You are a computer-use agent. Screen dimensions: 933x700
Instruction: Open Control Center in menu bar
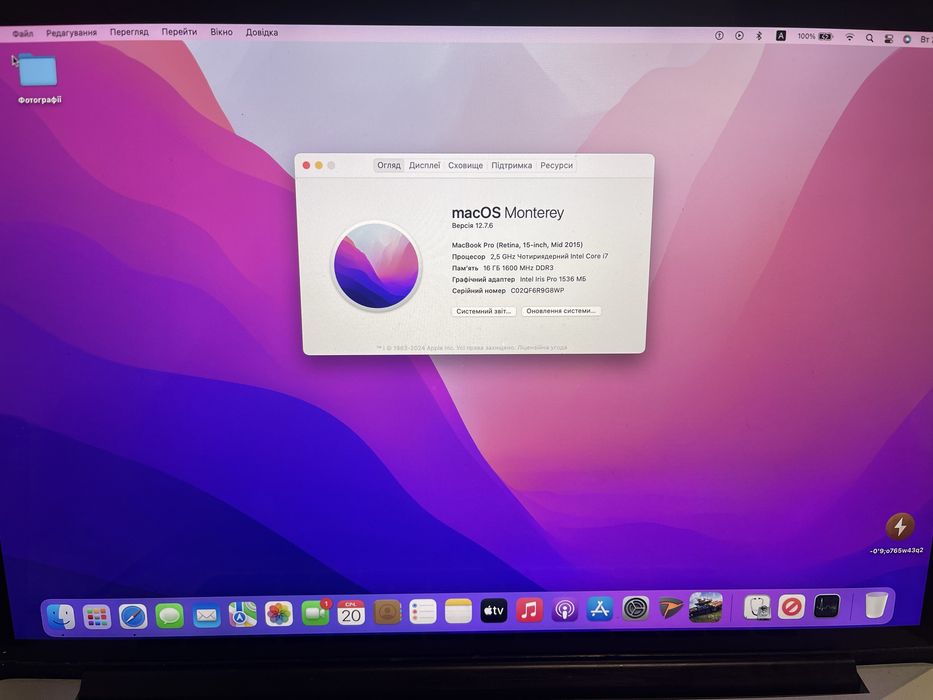(x=888, y=39)
